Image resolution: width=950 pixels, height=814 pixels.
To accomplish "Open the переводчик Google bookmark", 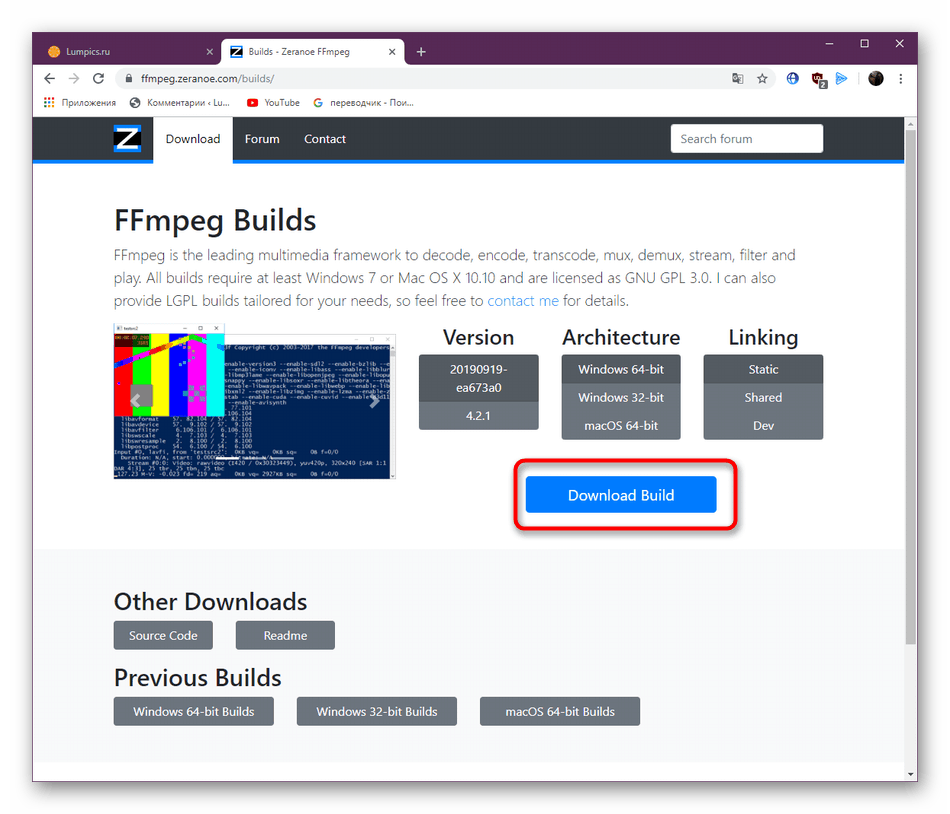I will [363, 102].
